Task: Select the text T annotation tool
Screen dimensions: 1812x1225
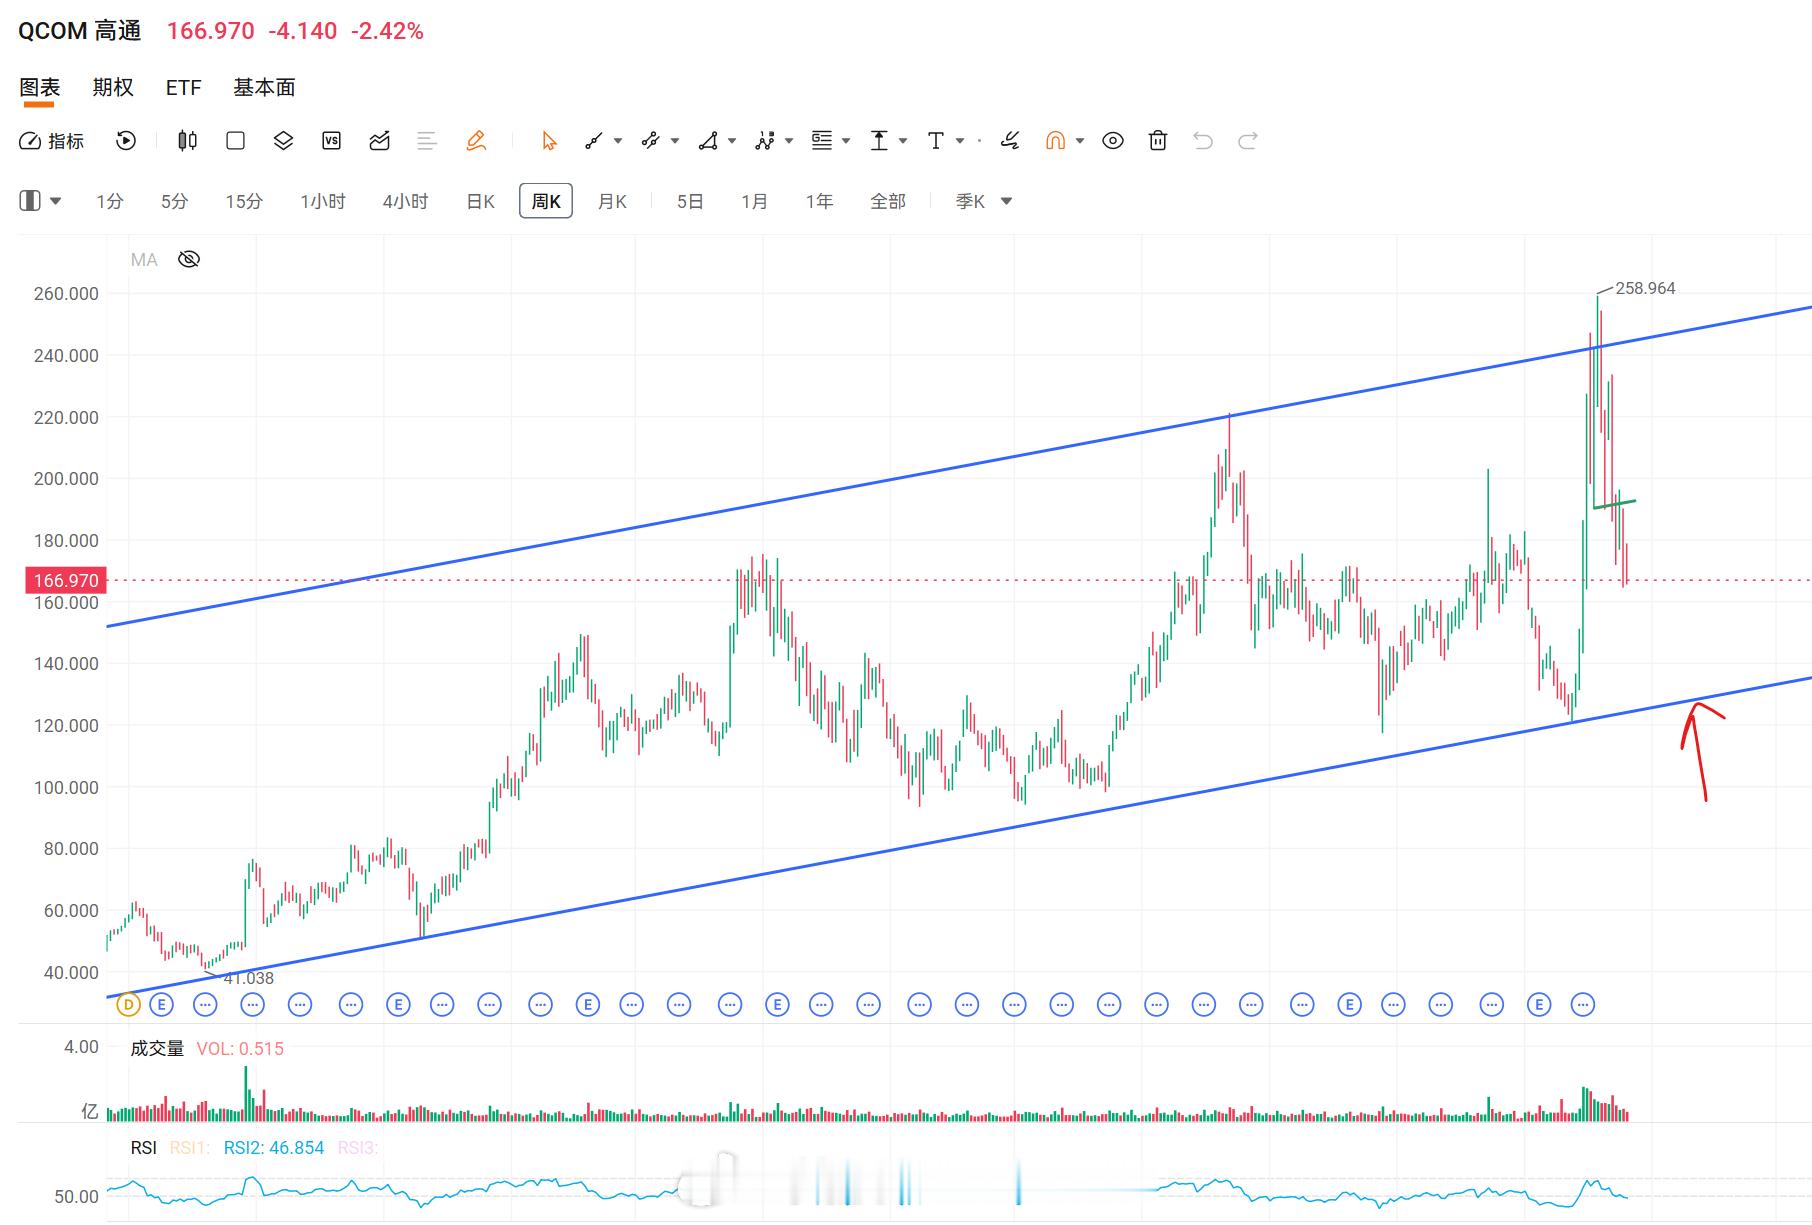Action: pos(935,141)
